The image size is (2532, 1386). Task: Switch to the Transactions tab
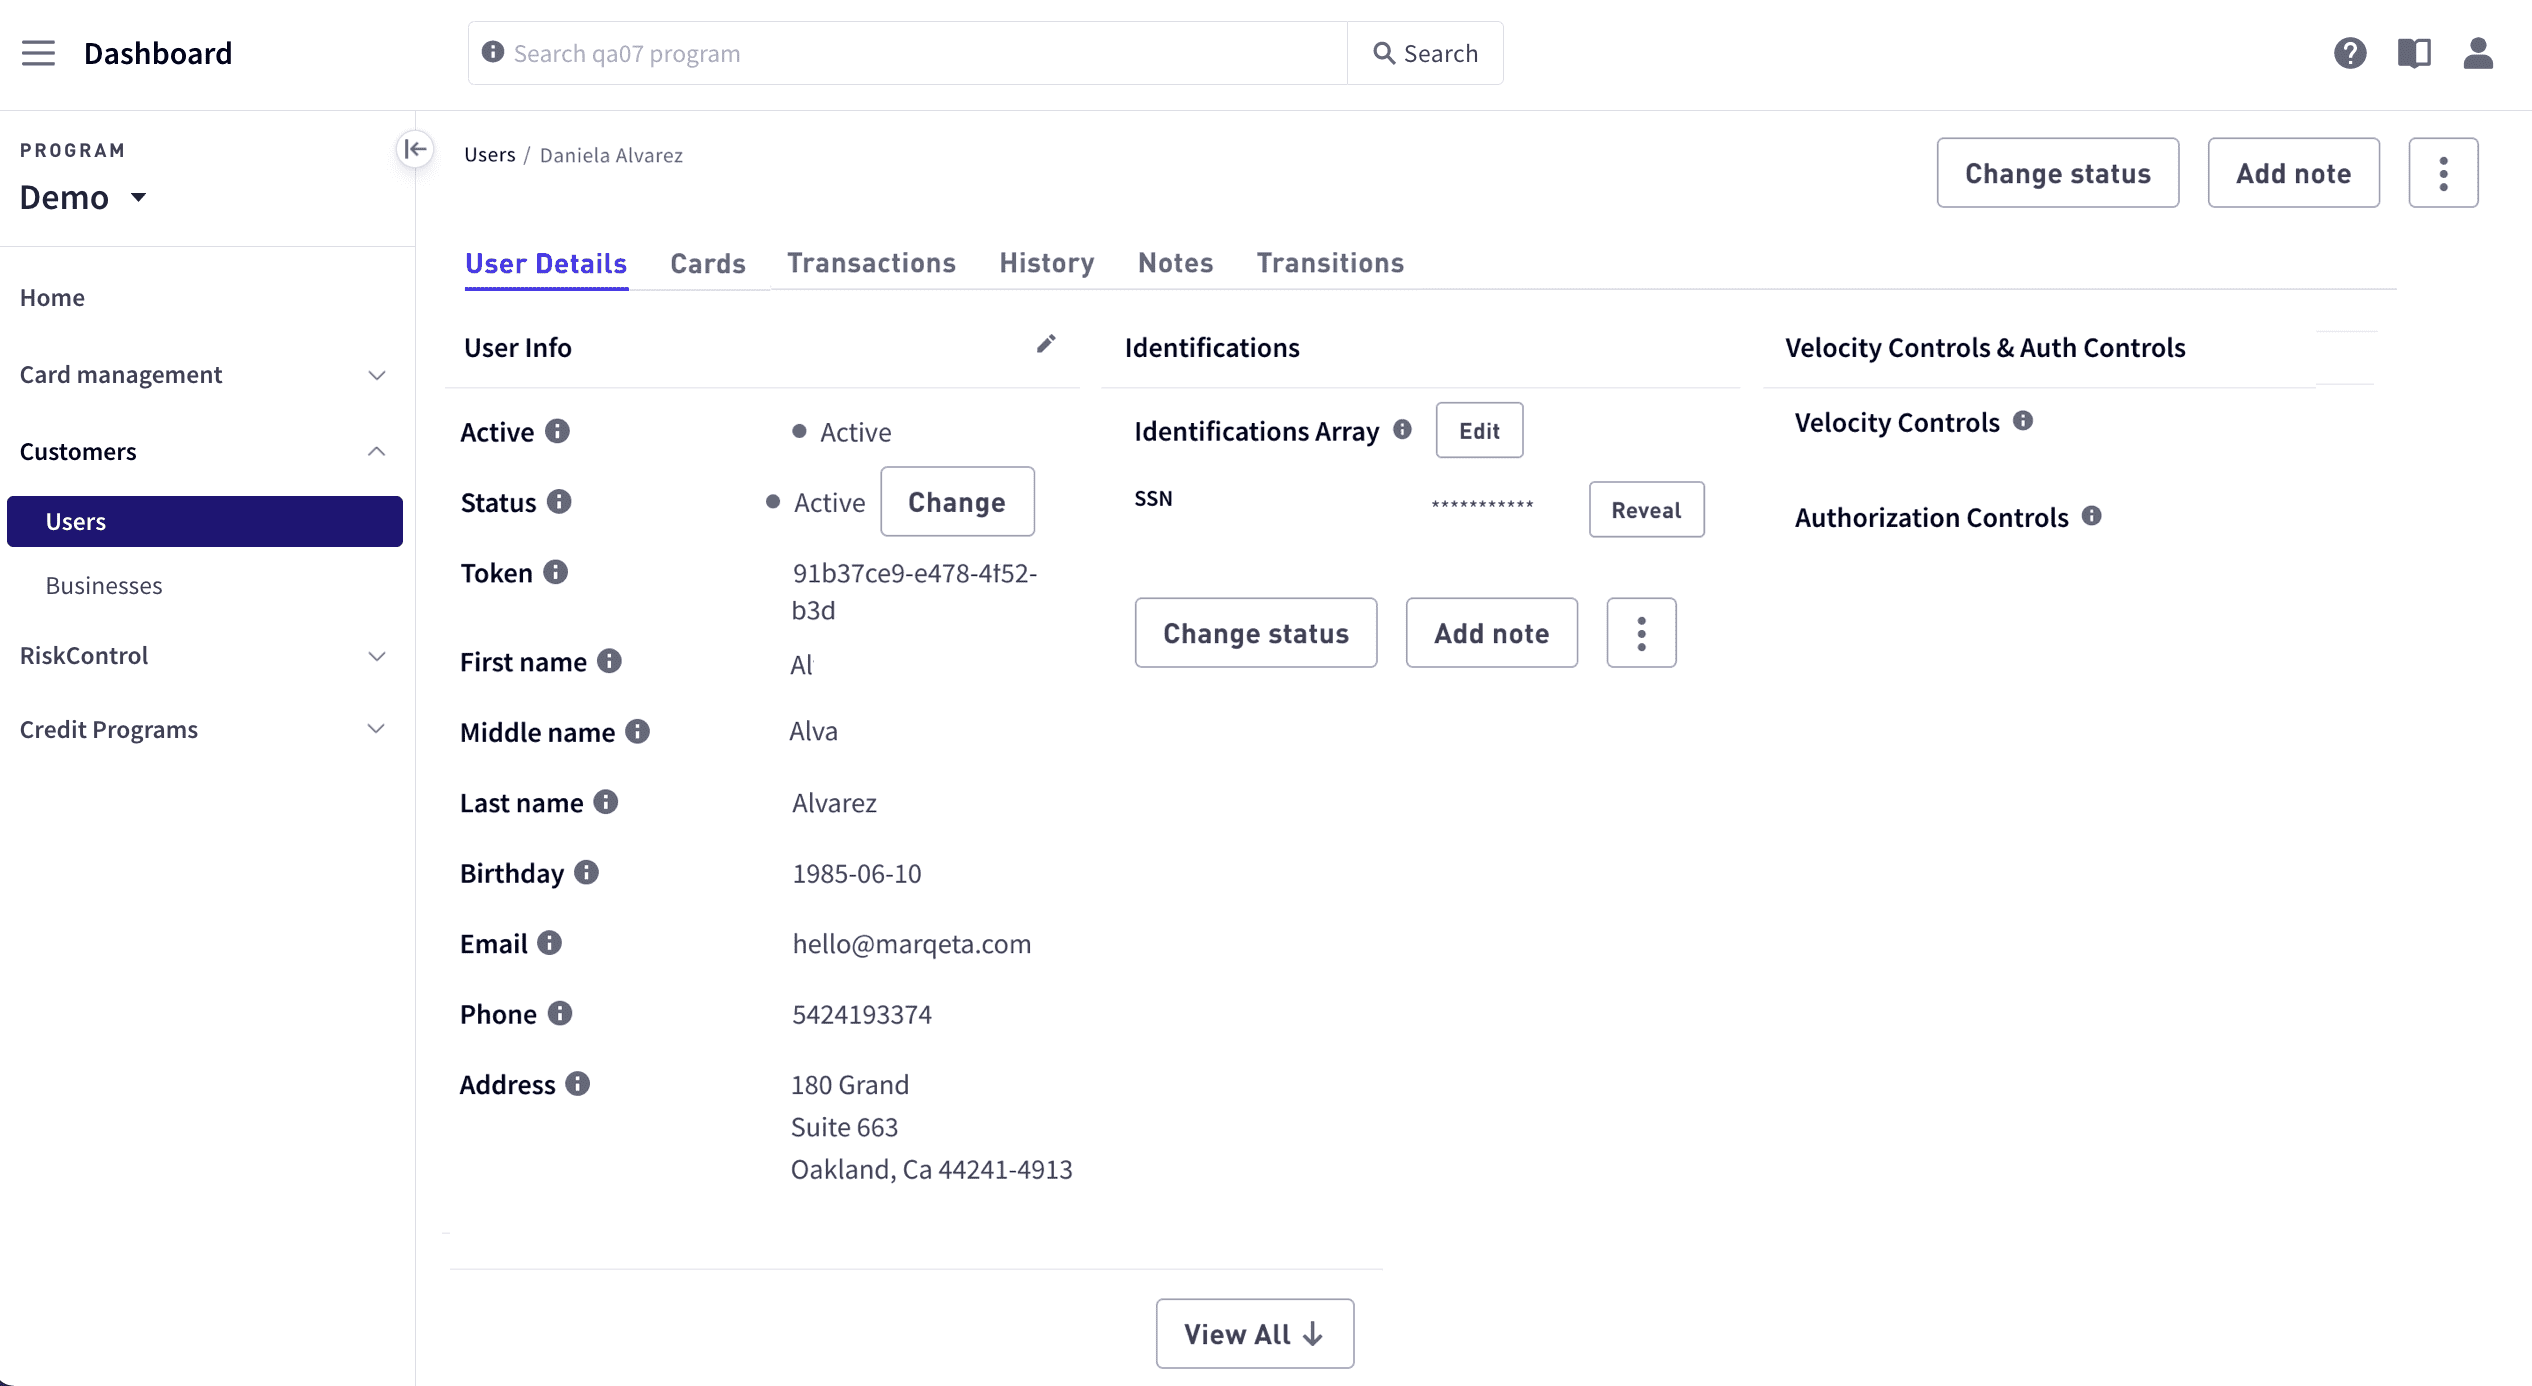tap(871, 263)
